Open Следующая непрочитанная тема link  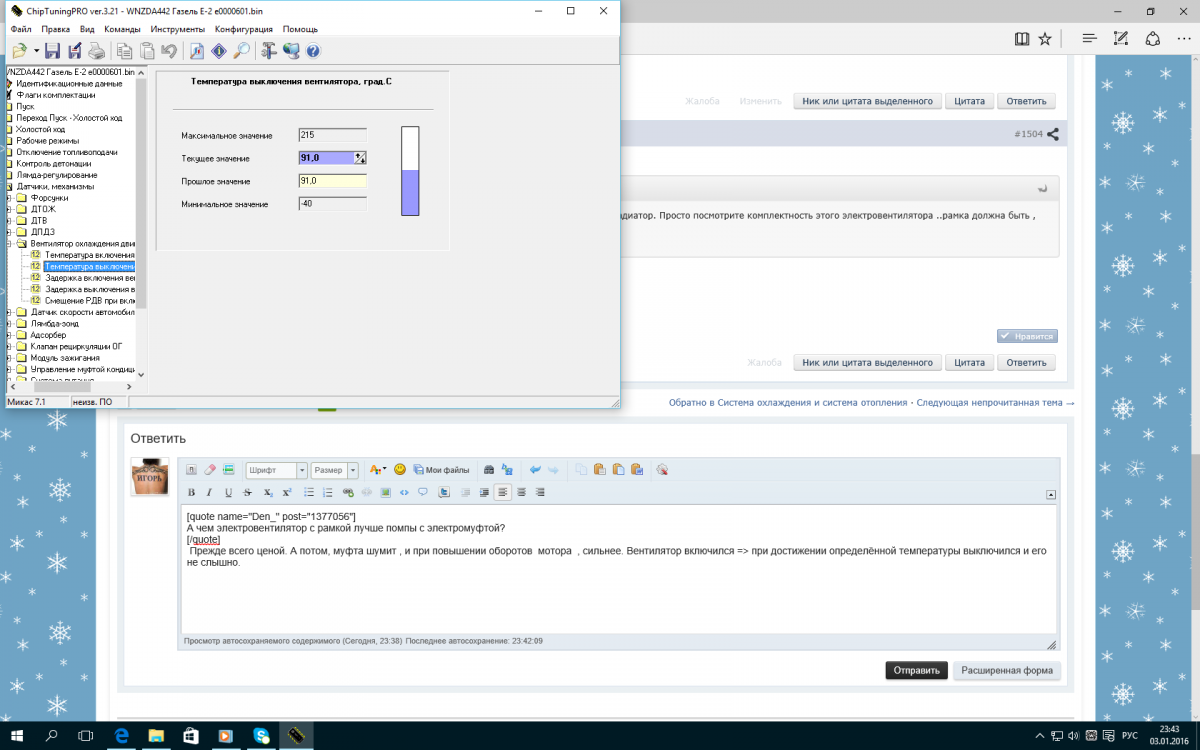click(x=995, y=402)
